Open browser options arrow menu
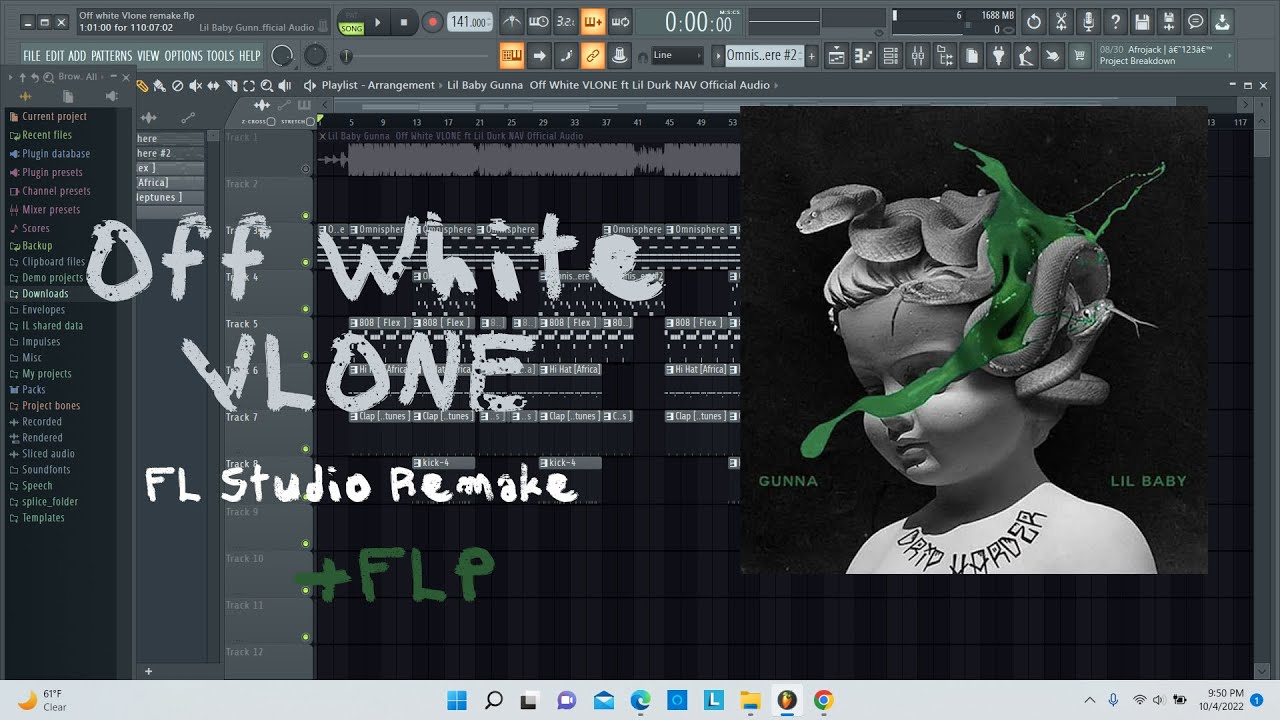The width and height of the screenshot is (1280, 720). 10,77
